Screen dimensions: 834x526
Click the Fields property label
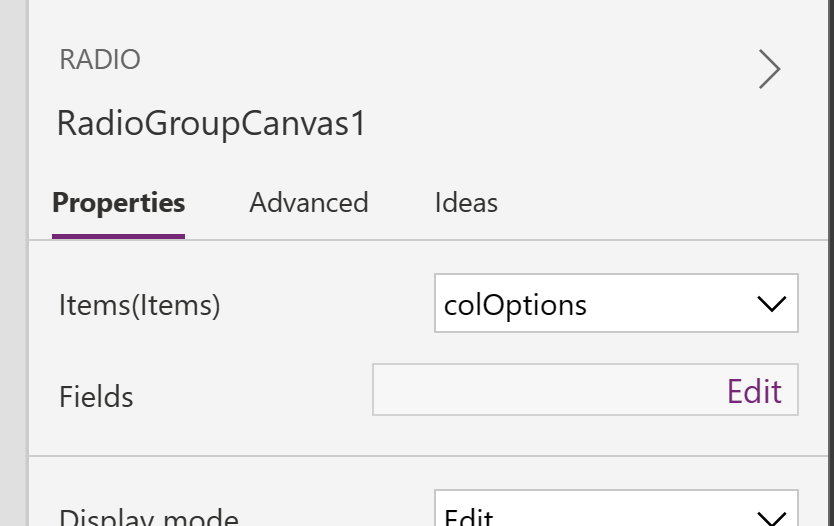(x=96, y=397)
